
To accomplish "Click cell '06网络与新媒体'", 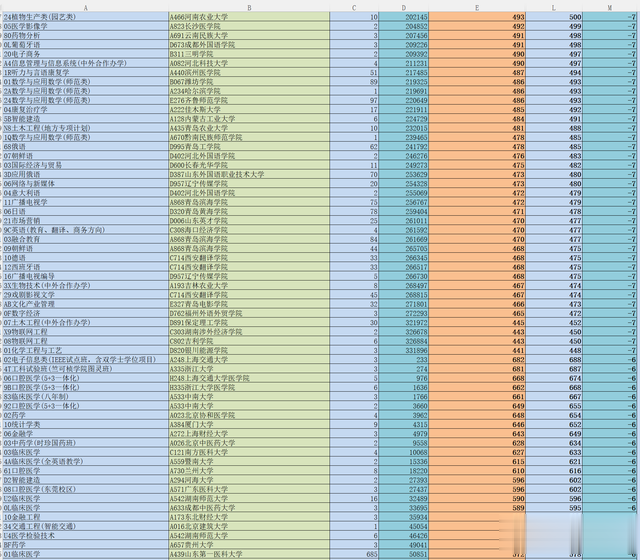I will point(85,184).
